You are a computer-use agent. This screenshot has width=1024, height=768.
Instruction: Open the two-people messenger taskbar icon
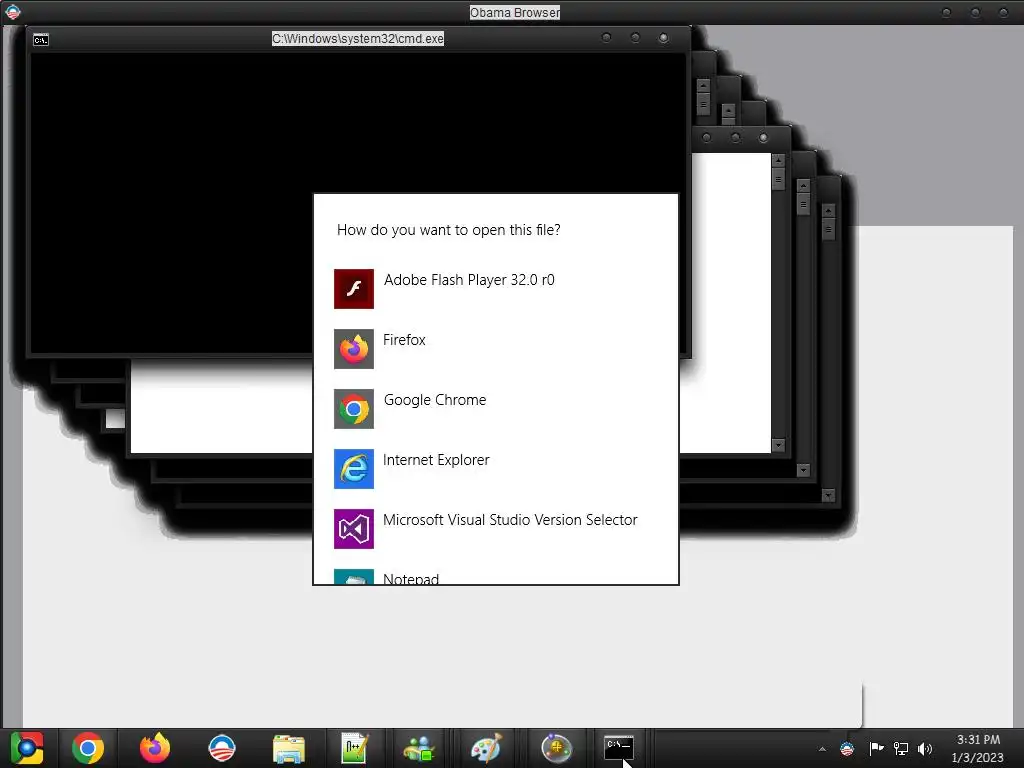click(419, 748)
